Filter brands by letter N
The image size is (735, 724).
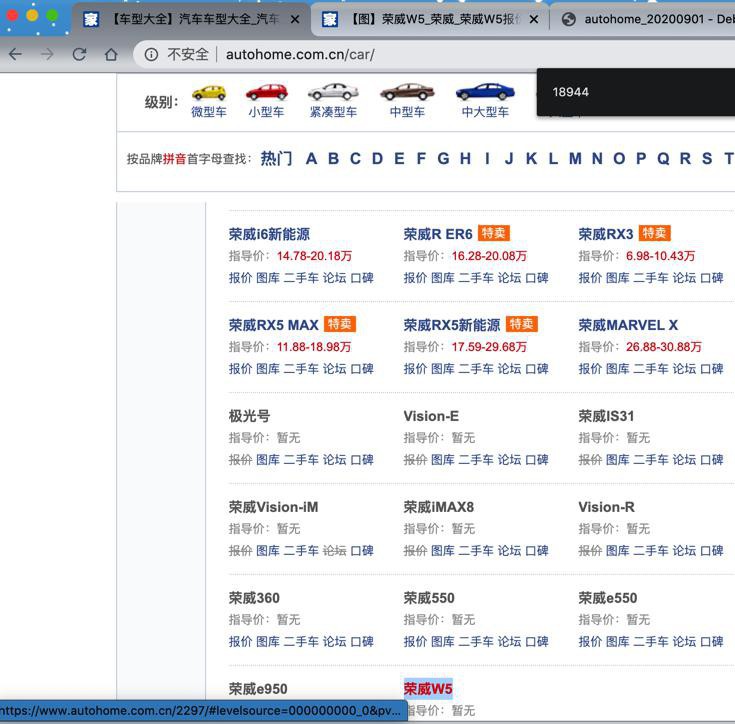point(597,159)
